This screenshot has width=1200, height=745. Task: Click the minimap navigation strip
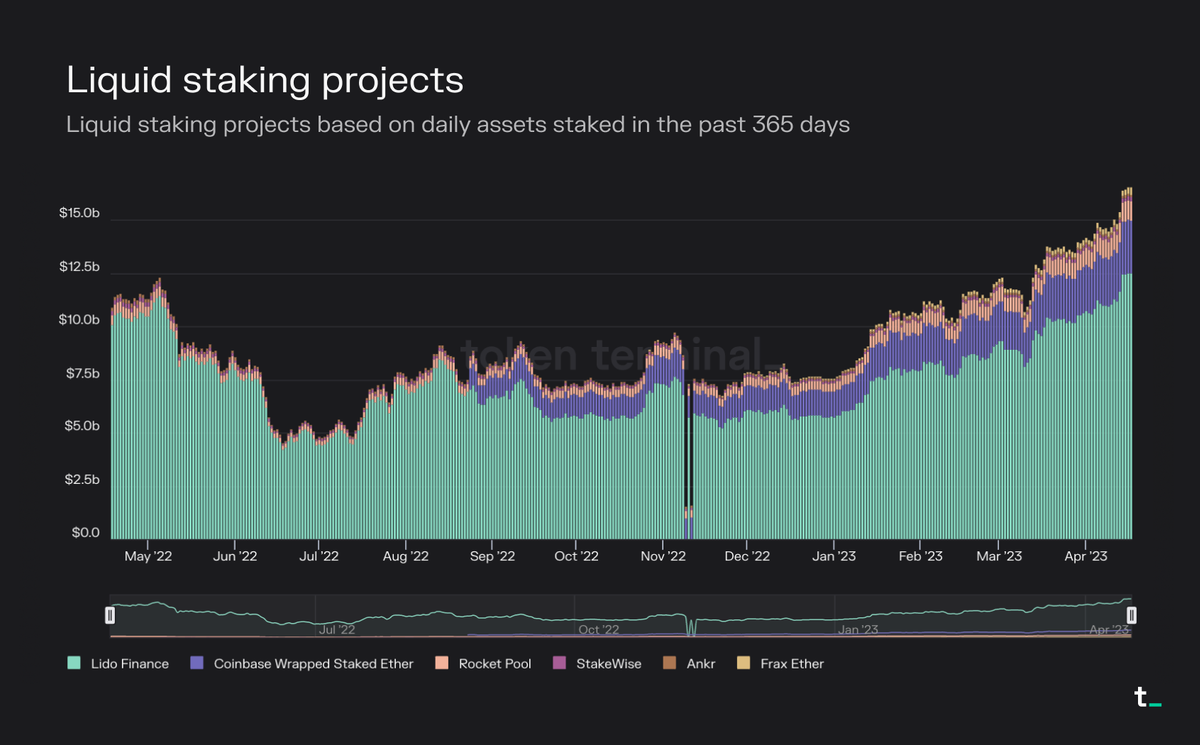click(620, 614)
